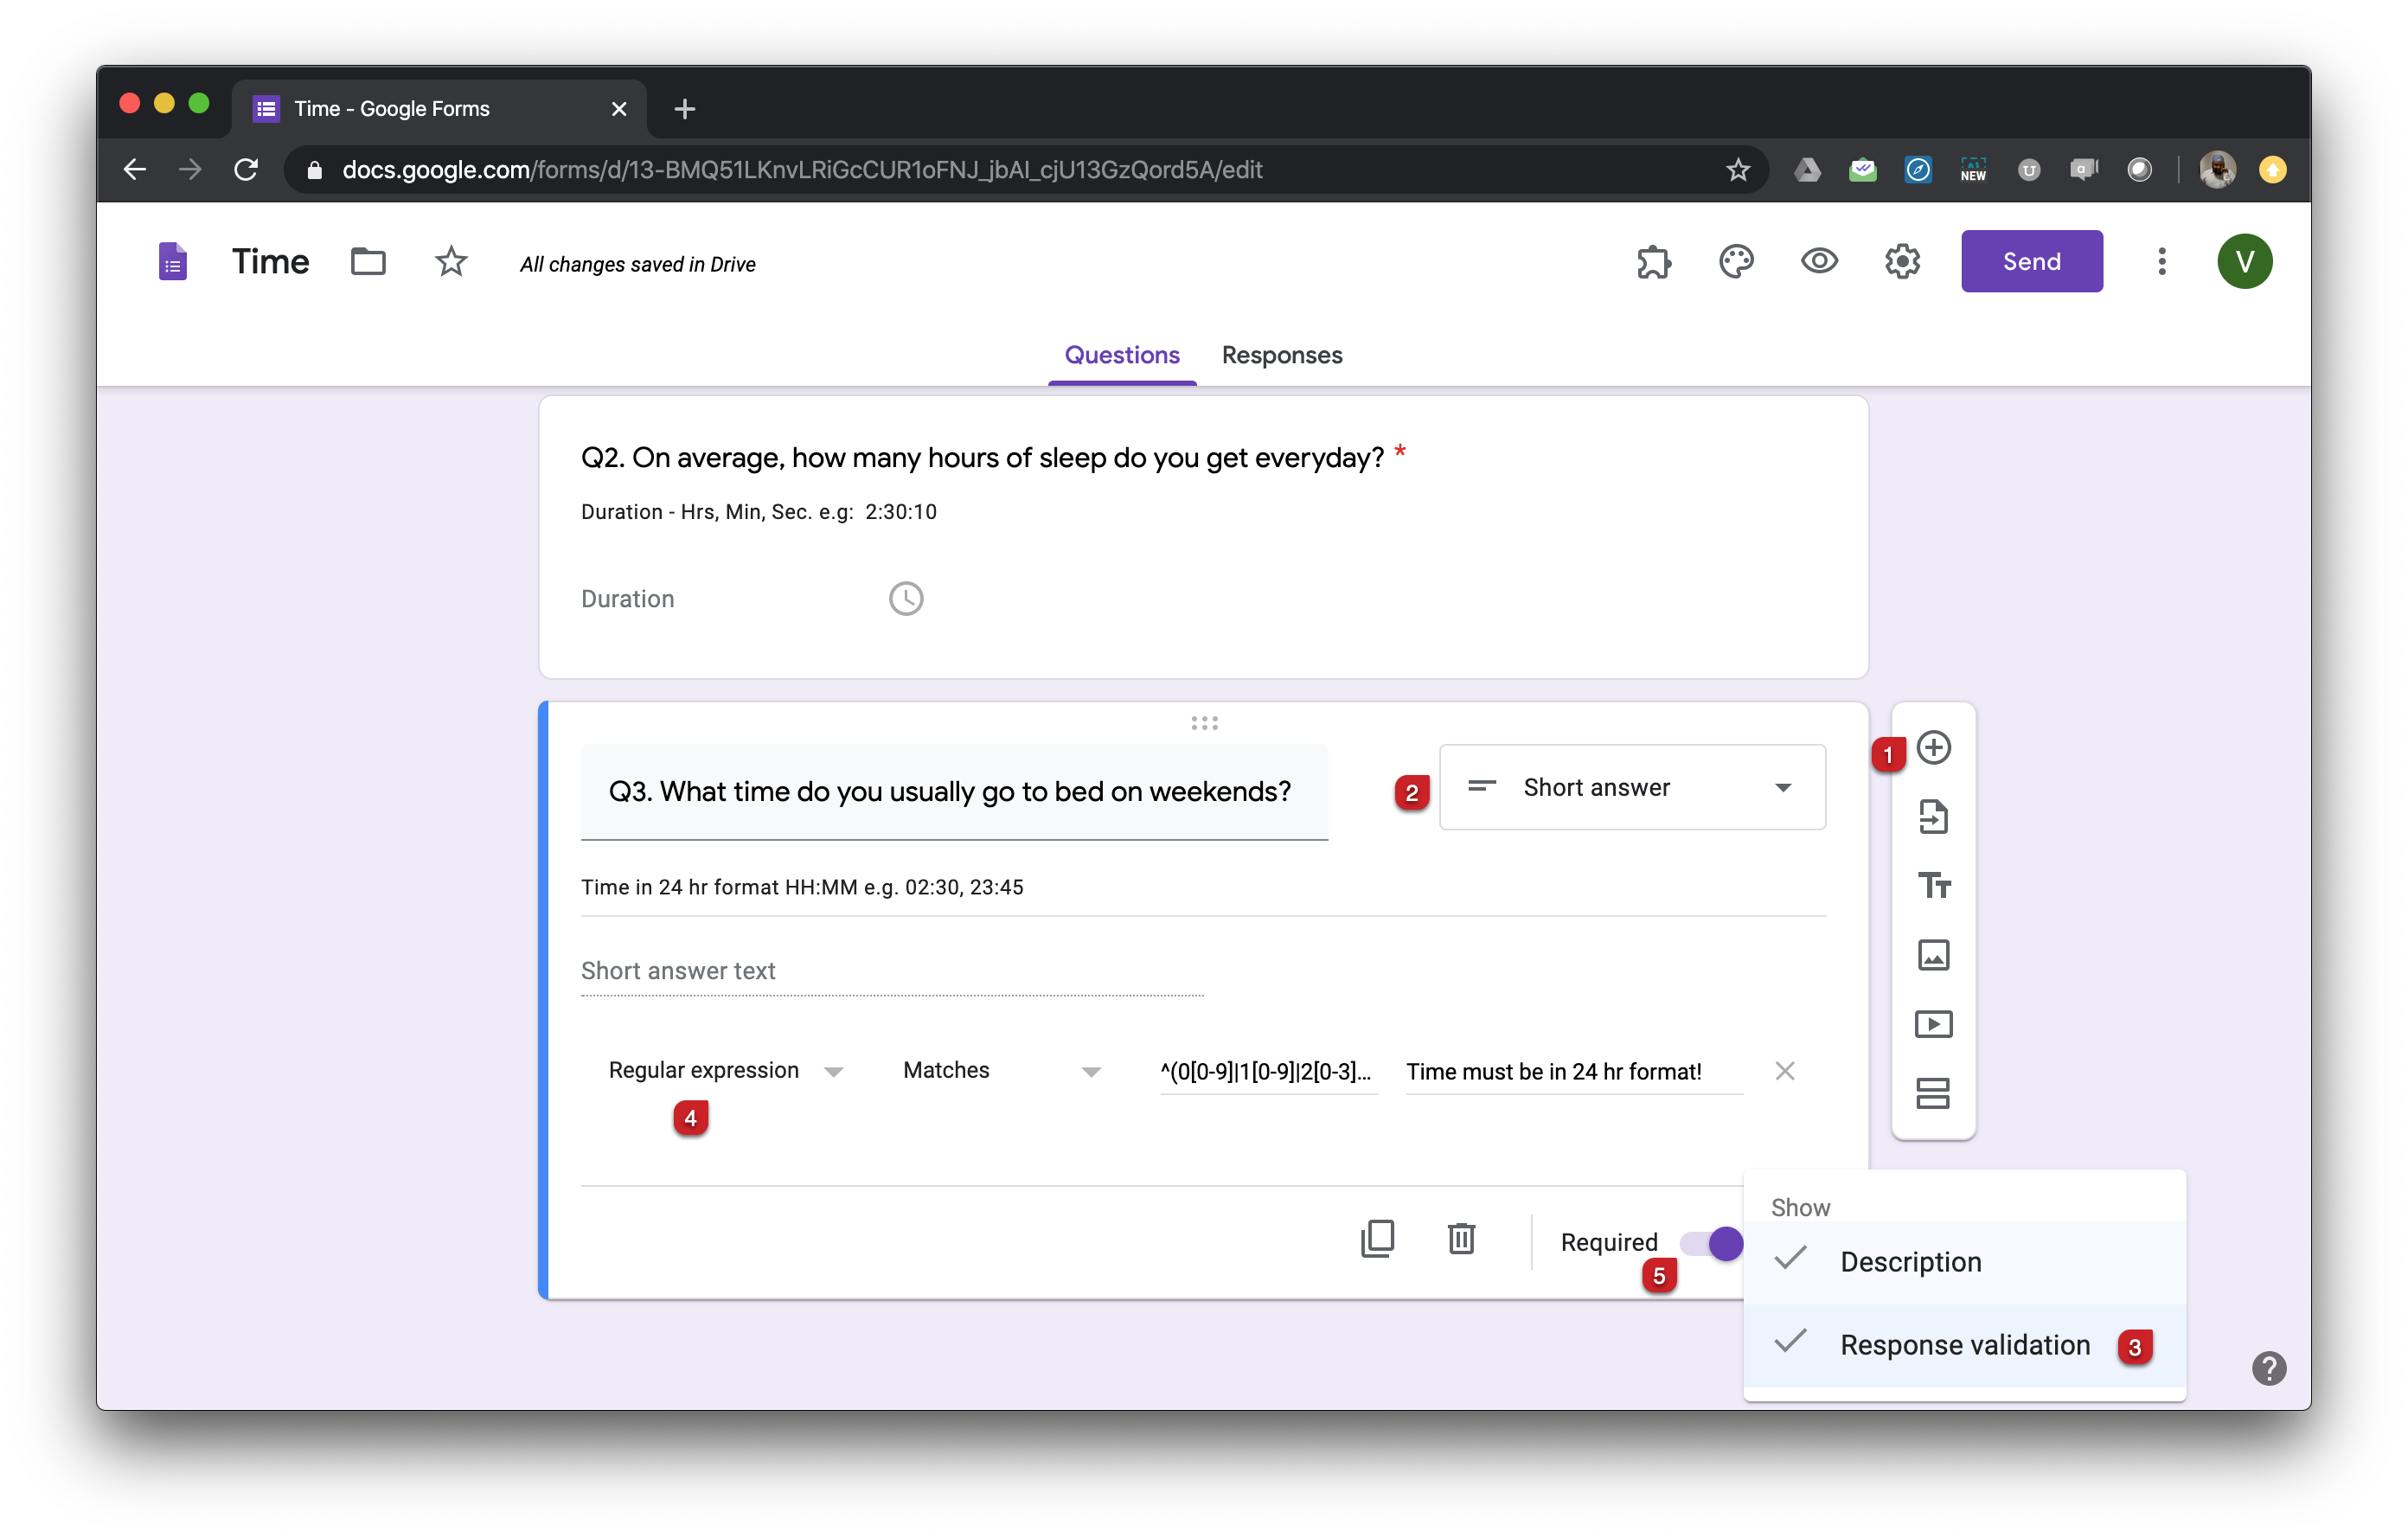The width and height of the screenshot is (2408, 1538).
Task: Open the theme palette customizer
Action: tap(1736, 262)
